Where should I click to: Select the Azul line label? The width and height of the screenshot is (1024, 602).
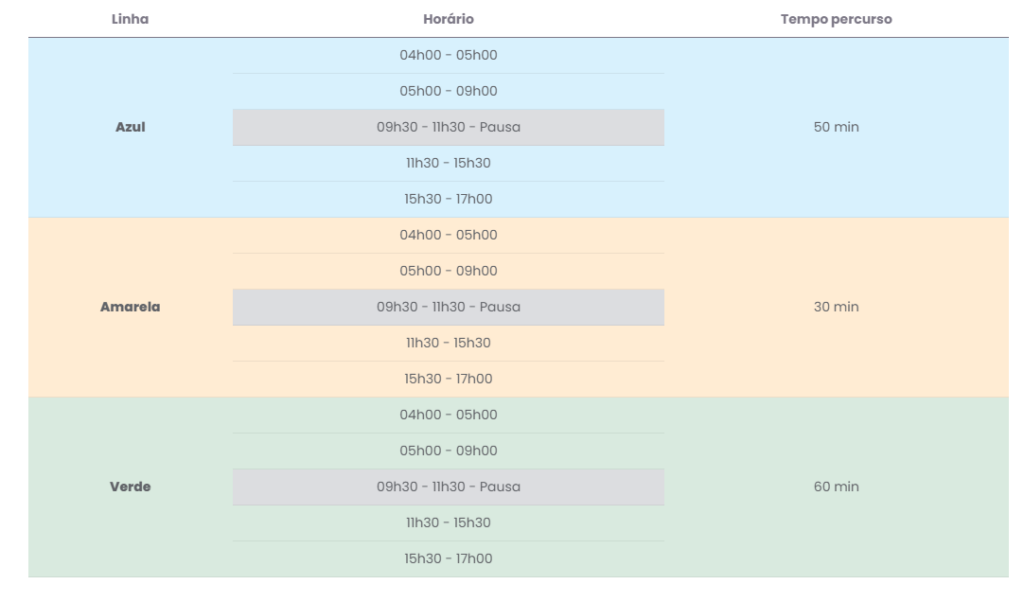point(130,127)
